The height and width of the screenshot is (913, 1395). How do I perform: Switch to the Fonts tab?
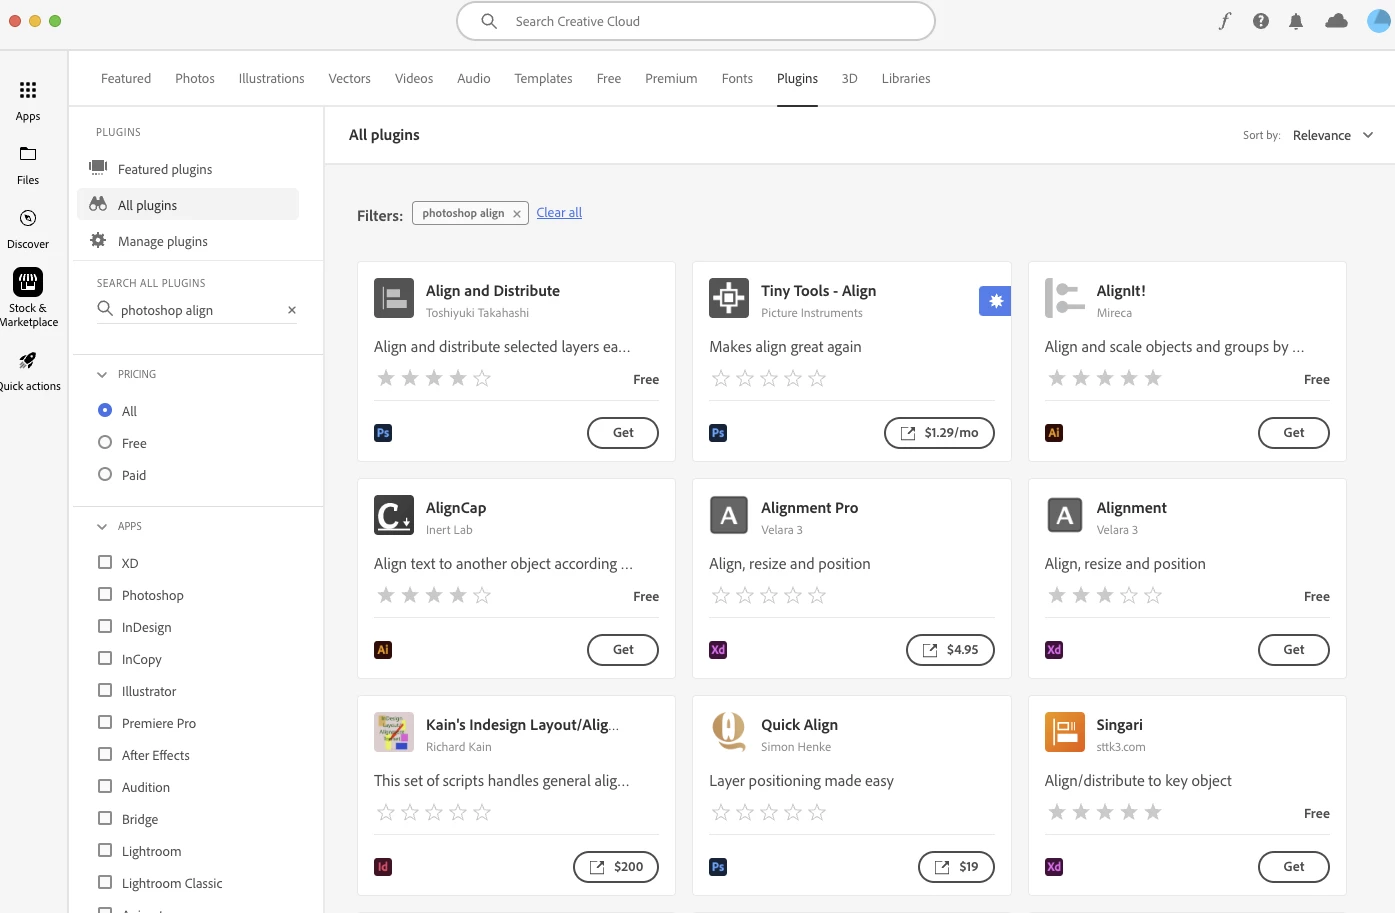click(x=737, y=78)
